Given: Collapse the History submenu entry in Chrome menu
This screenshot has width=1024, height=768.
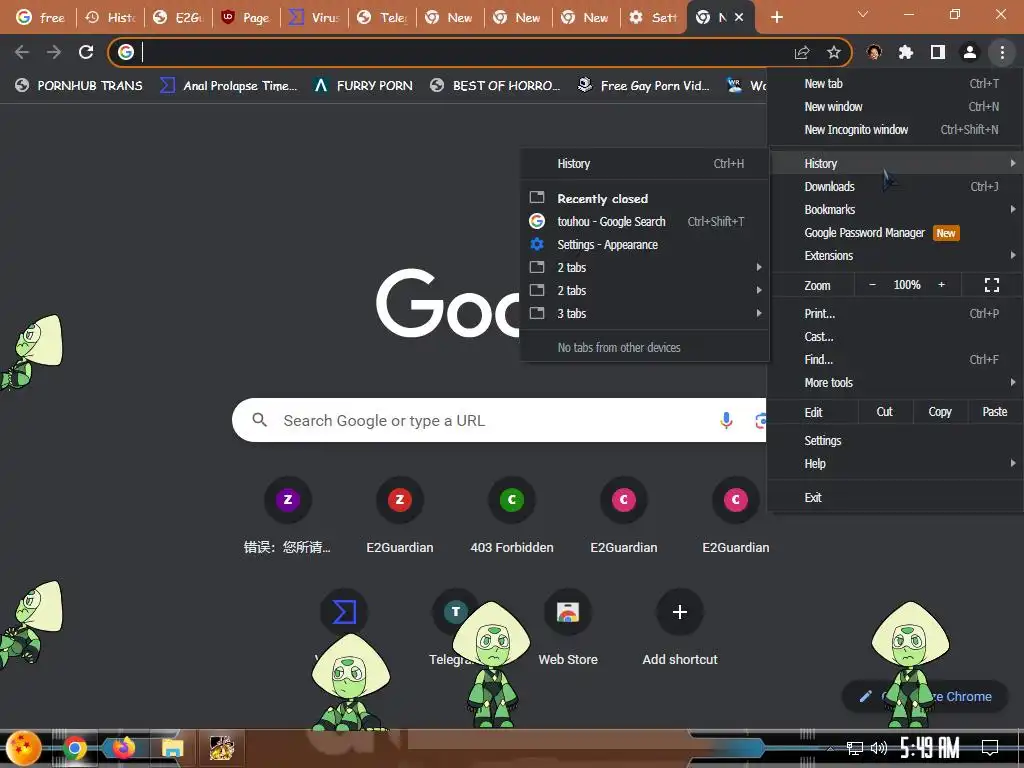Looking at the screenshot, I should click(x=895, y=163).
